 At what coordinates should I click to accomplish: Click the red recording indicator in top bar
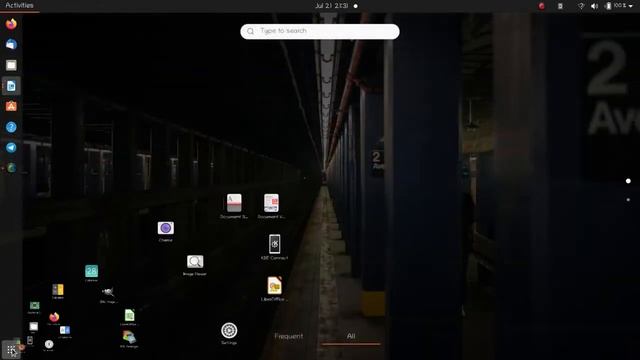pyautogui.click(x=541, y=6)
